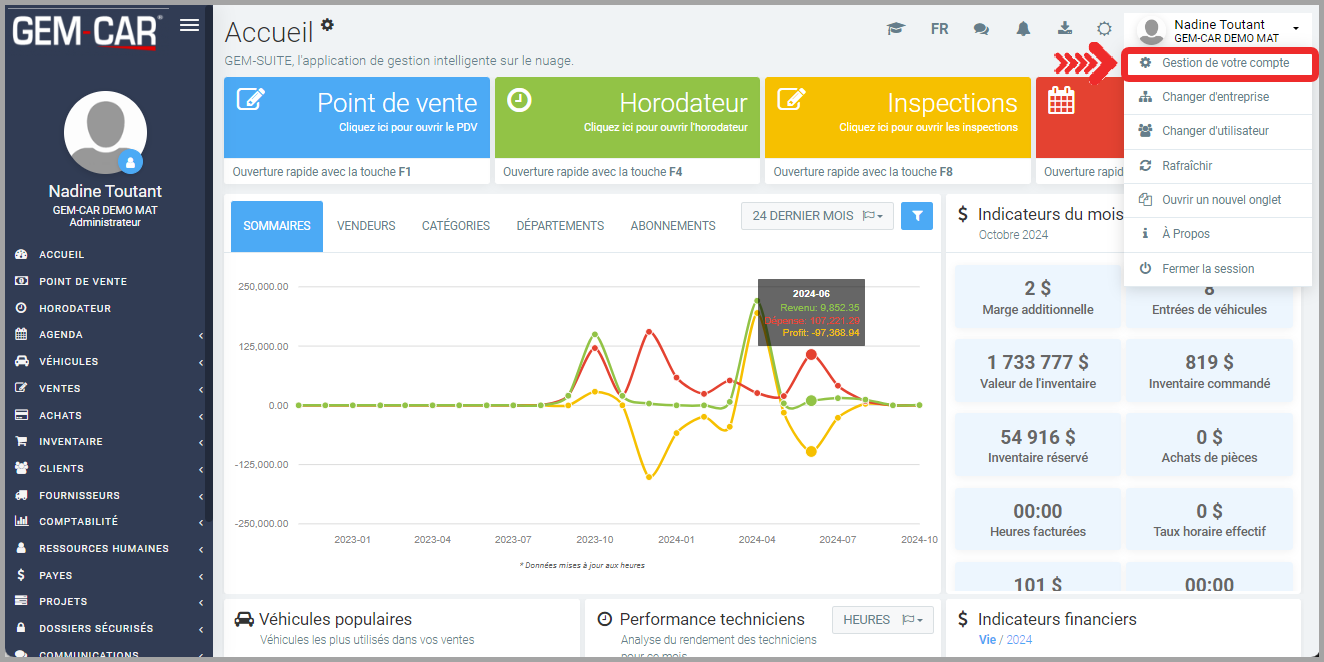
Task: Click the sun theme icon
Action: [1104, 29]
